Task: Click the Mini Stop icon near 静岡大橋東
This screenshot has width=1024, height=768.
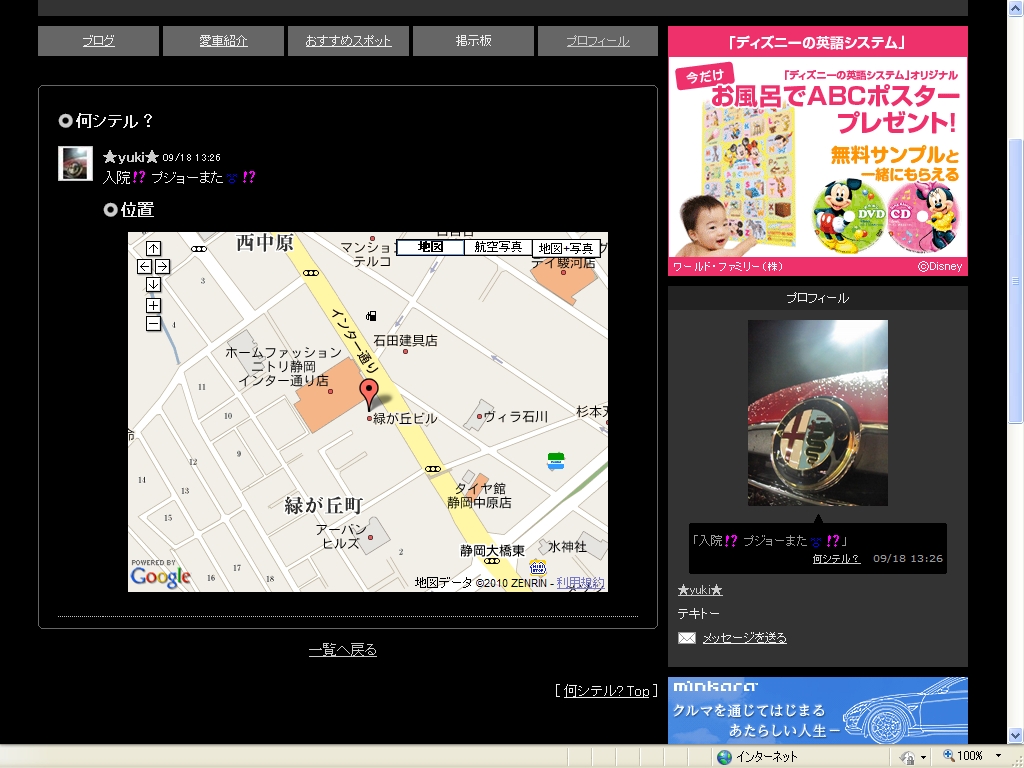Action: click(x=537, y=566)
